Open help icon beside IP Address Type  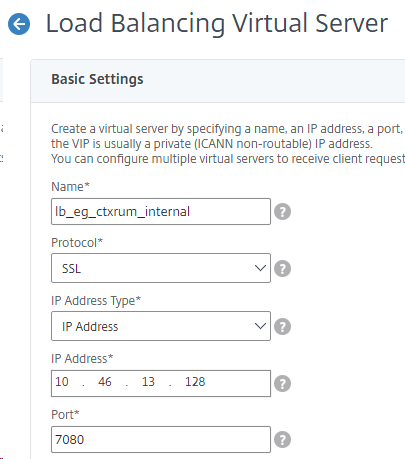282,327
